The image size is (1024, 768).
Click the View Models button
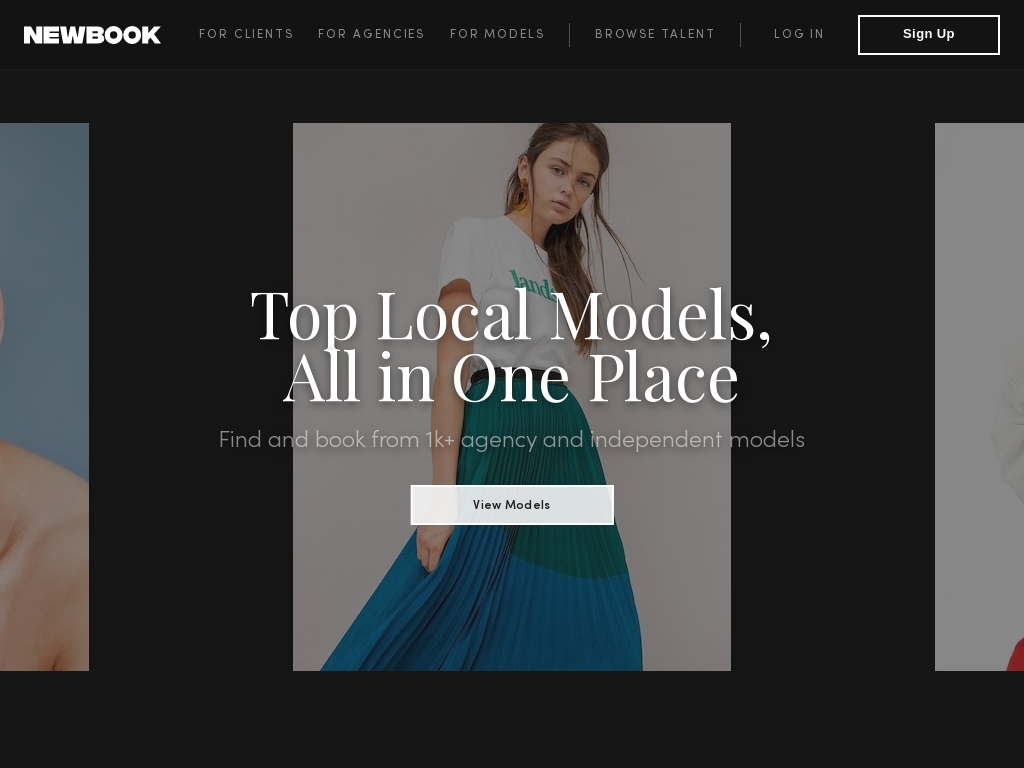(512, 505)
